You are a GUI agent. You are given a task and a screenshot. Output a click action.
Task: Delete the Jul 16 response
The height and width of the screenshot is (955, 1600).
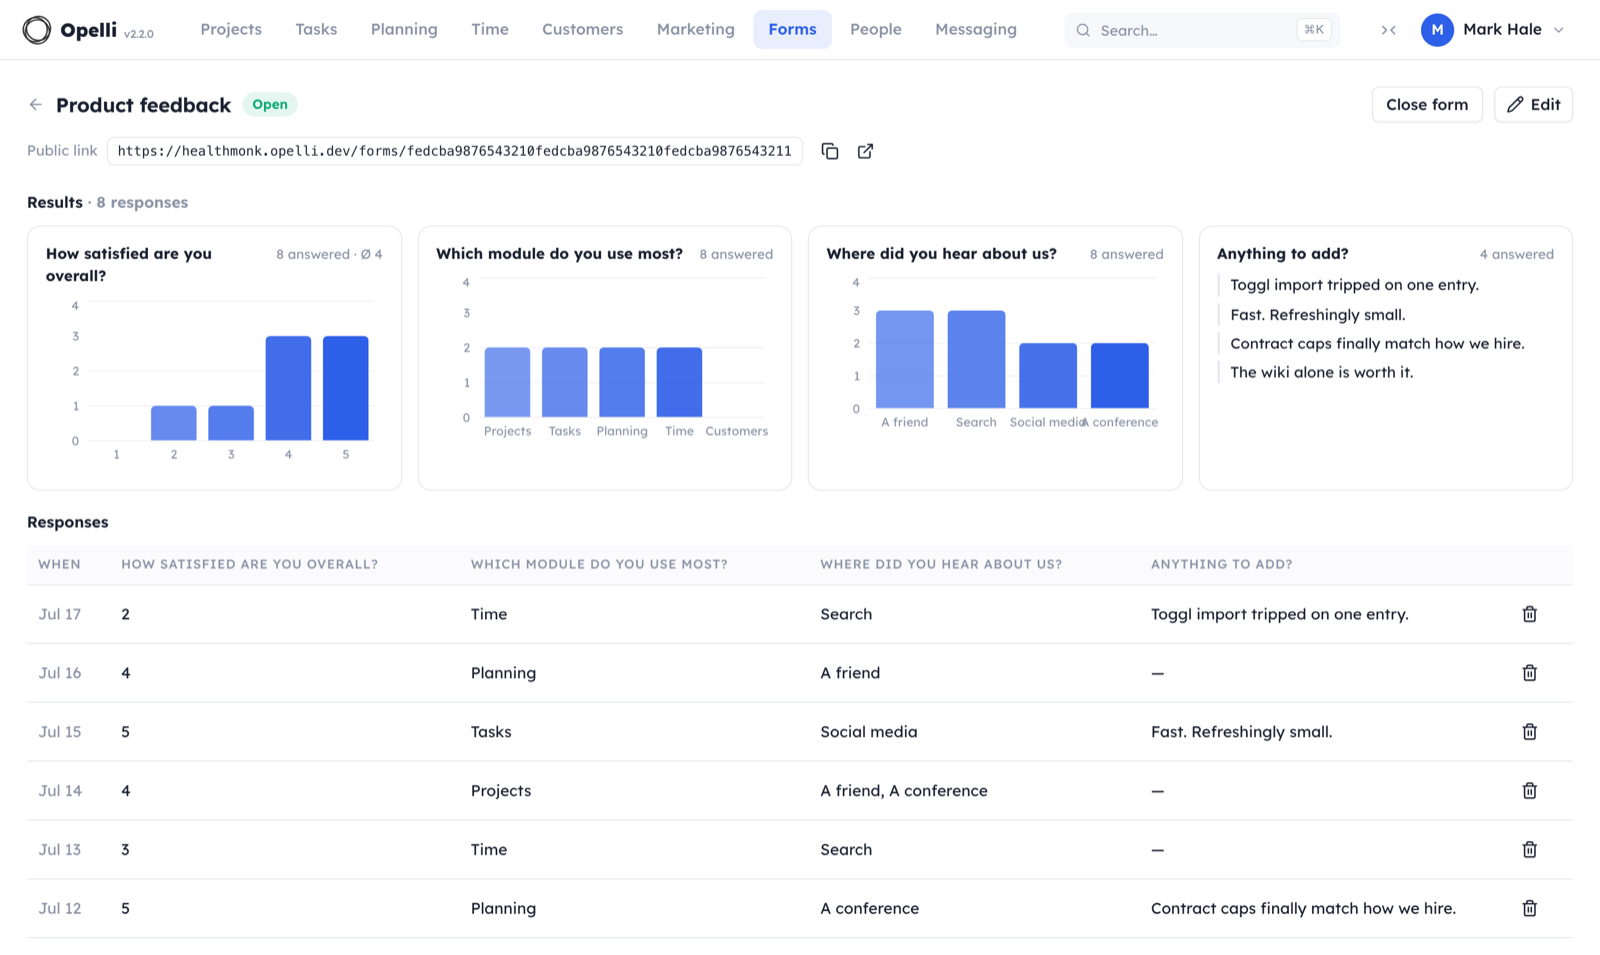point(1529,673)
